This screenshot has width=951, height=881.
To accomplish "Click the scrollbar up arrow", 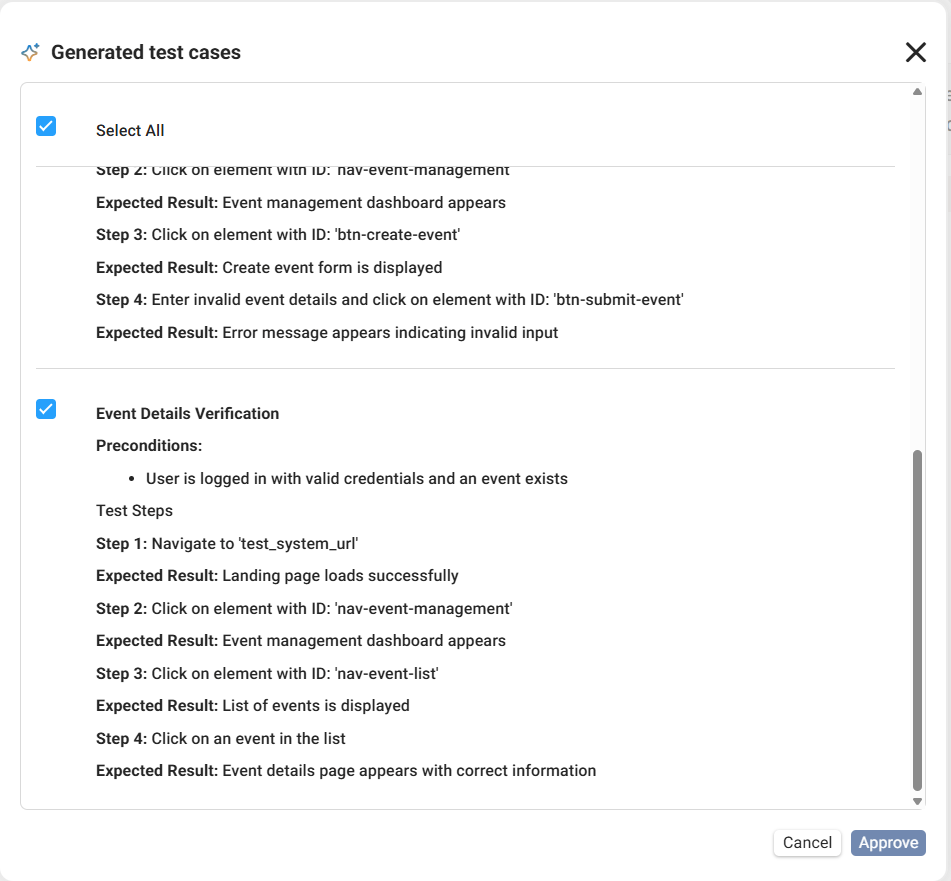I will point(917,93).
